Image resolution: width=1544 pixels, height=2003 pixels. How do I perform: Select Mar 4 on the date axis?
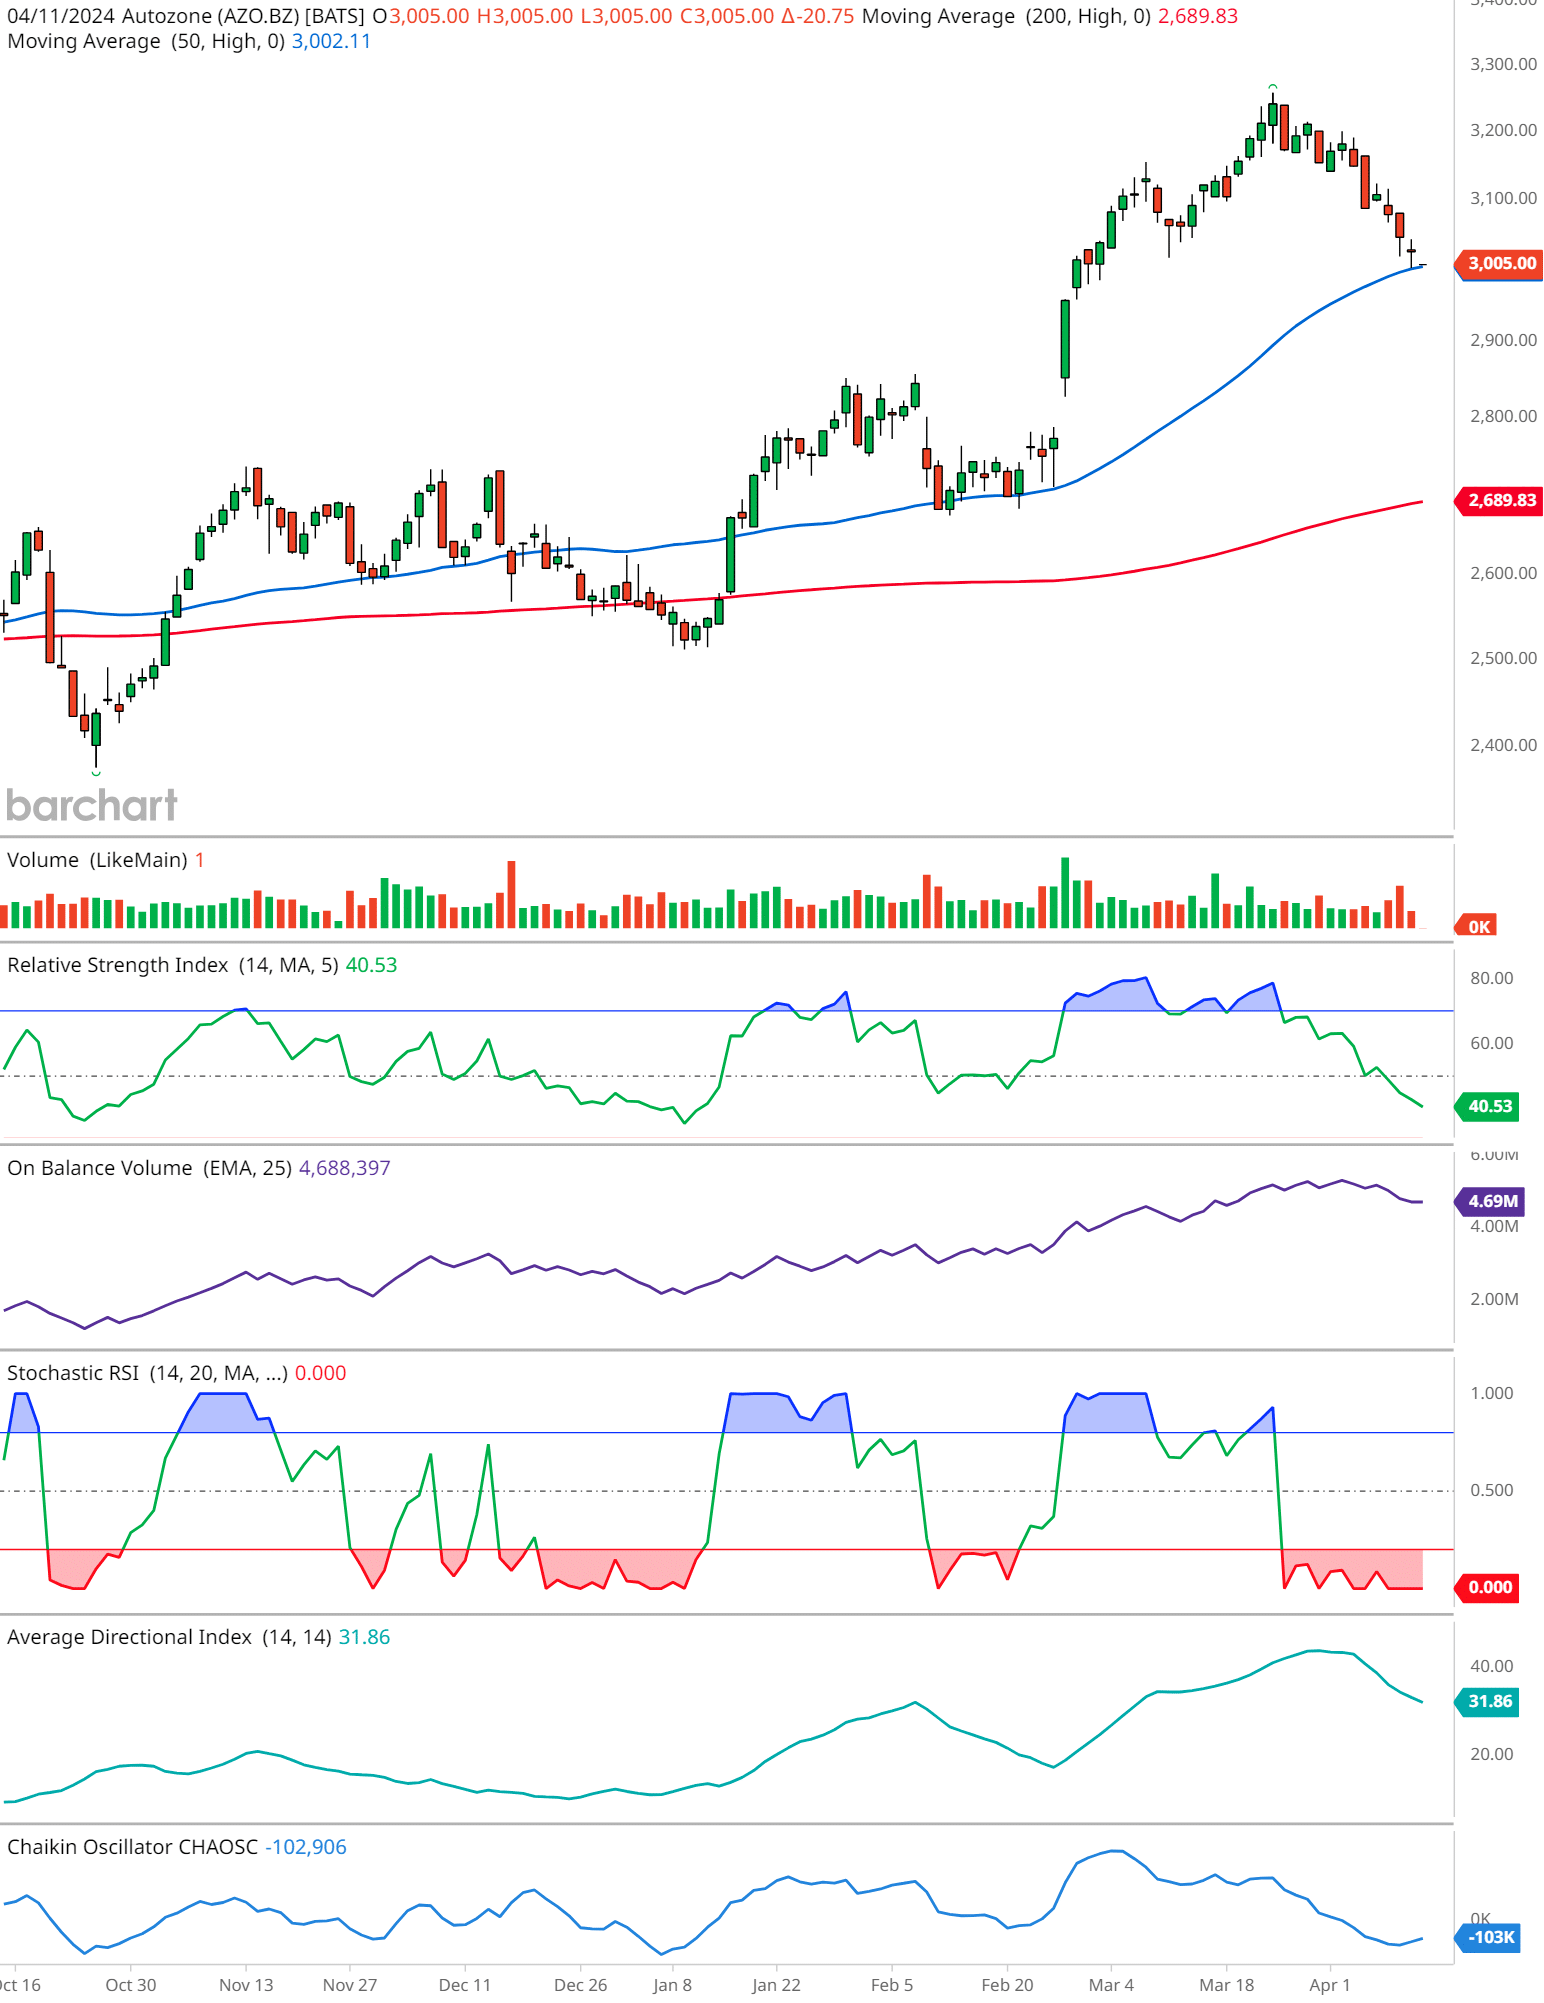[x=1111, y=1985]
